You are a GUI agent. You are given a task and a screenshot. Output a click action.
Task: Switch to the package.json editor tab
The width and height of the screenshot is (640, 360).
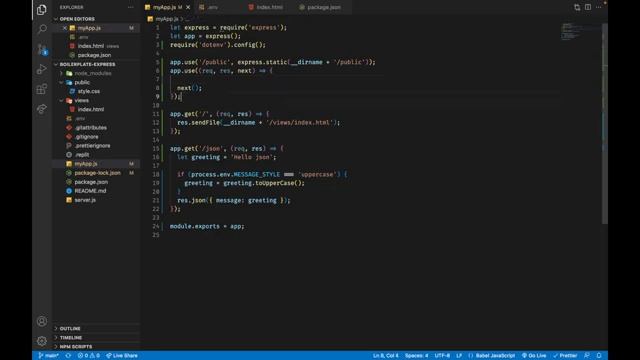point(323,7)
